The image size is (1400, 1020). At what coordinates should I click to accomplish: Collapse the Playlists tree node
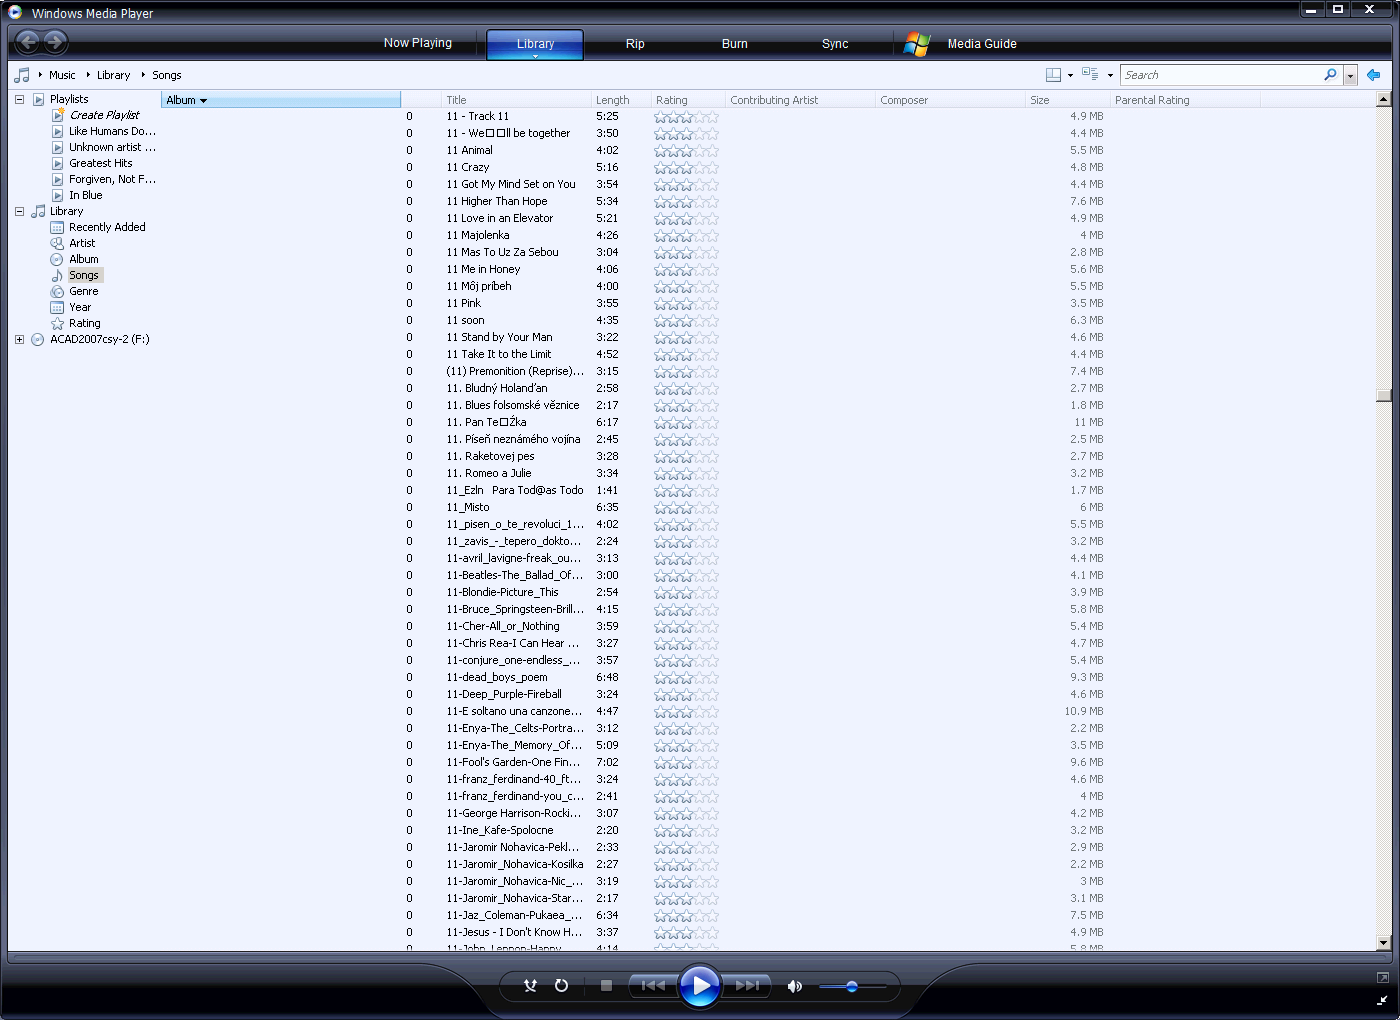click(x=19, y=99)
